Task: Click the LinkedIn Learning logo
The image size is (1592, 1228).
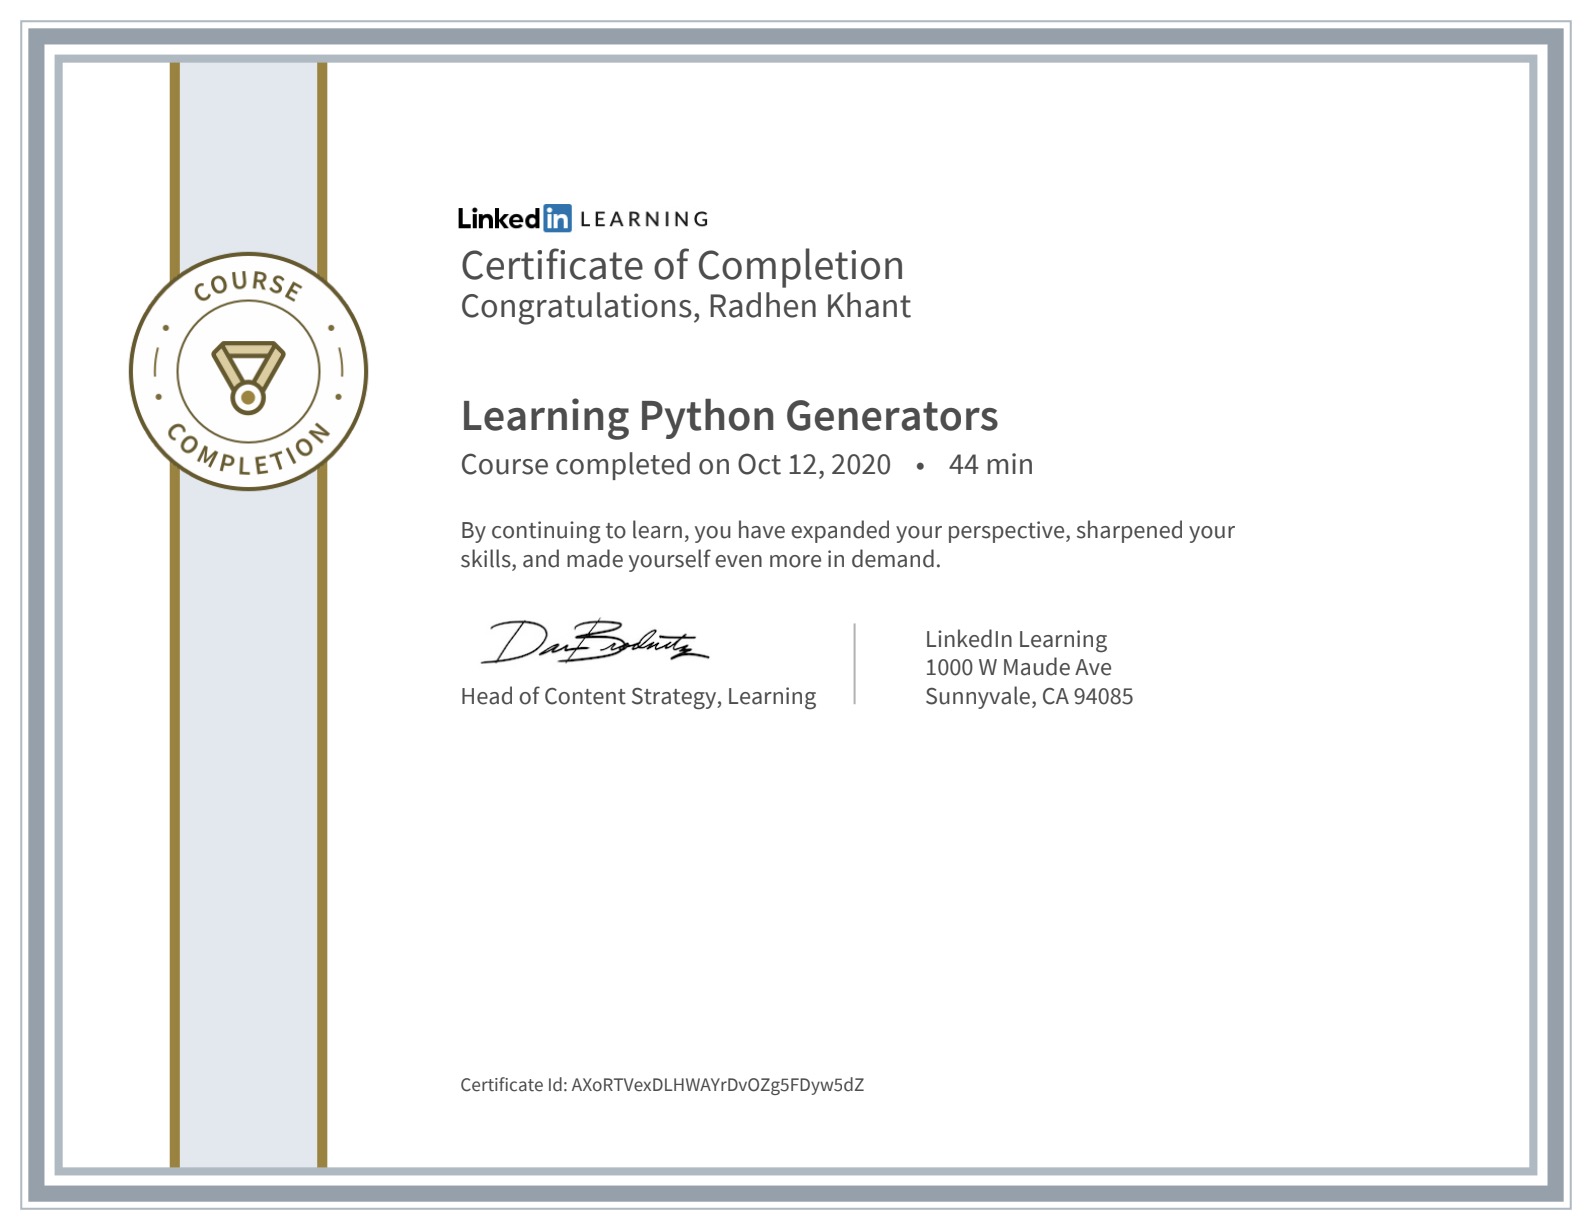Action: 583,218
